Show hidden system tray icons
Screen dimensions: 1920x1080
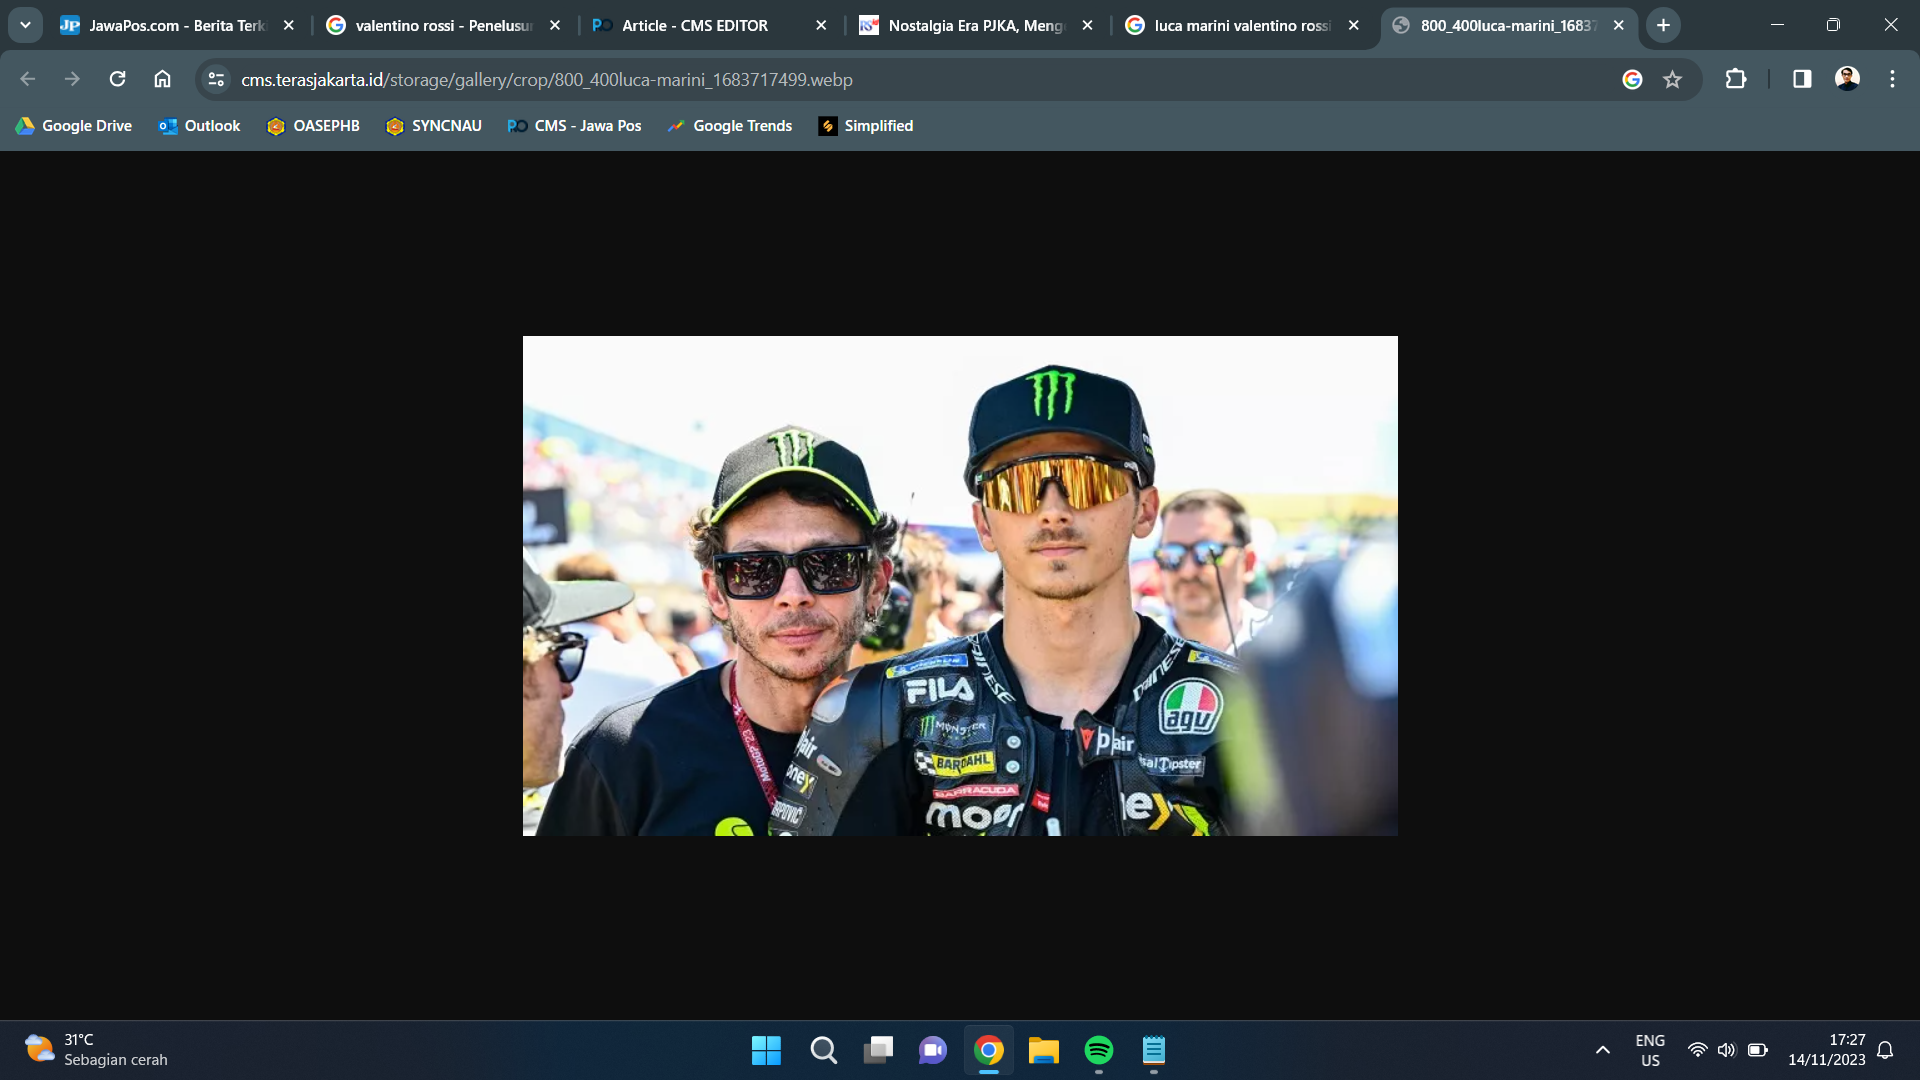(1602, 1050)
